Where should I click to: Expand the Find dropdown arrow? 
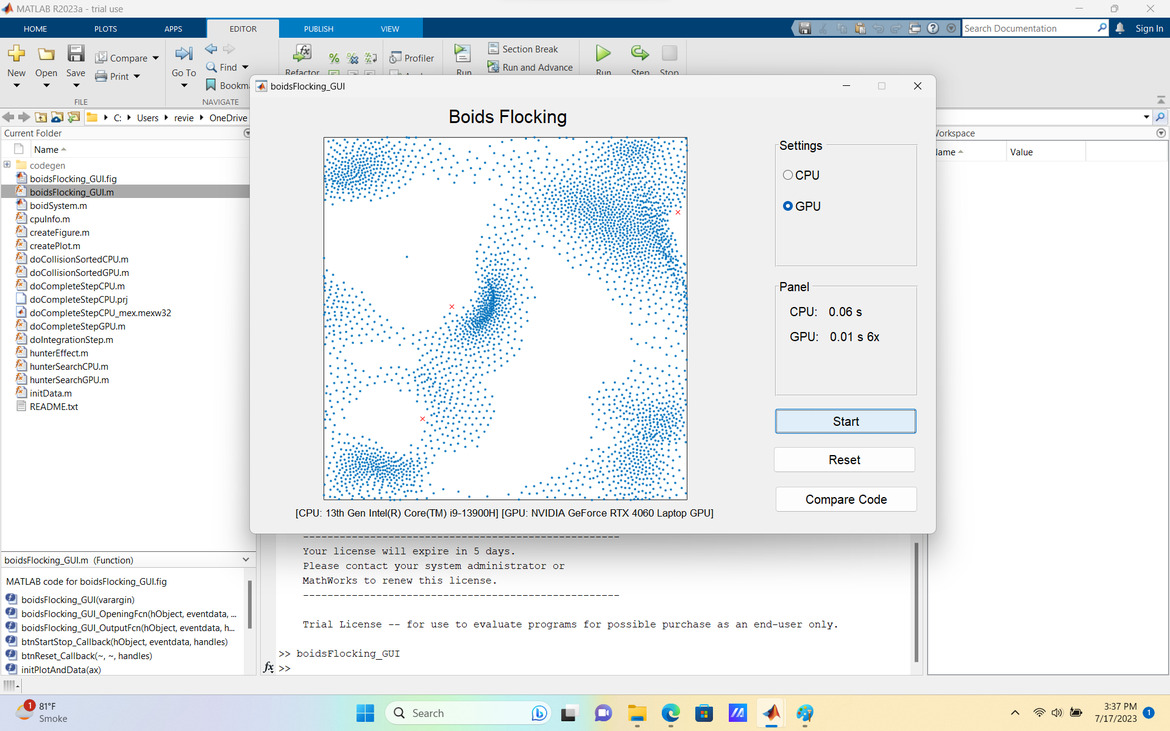(x=245, y=67)
